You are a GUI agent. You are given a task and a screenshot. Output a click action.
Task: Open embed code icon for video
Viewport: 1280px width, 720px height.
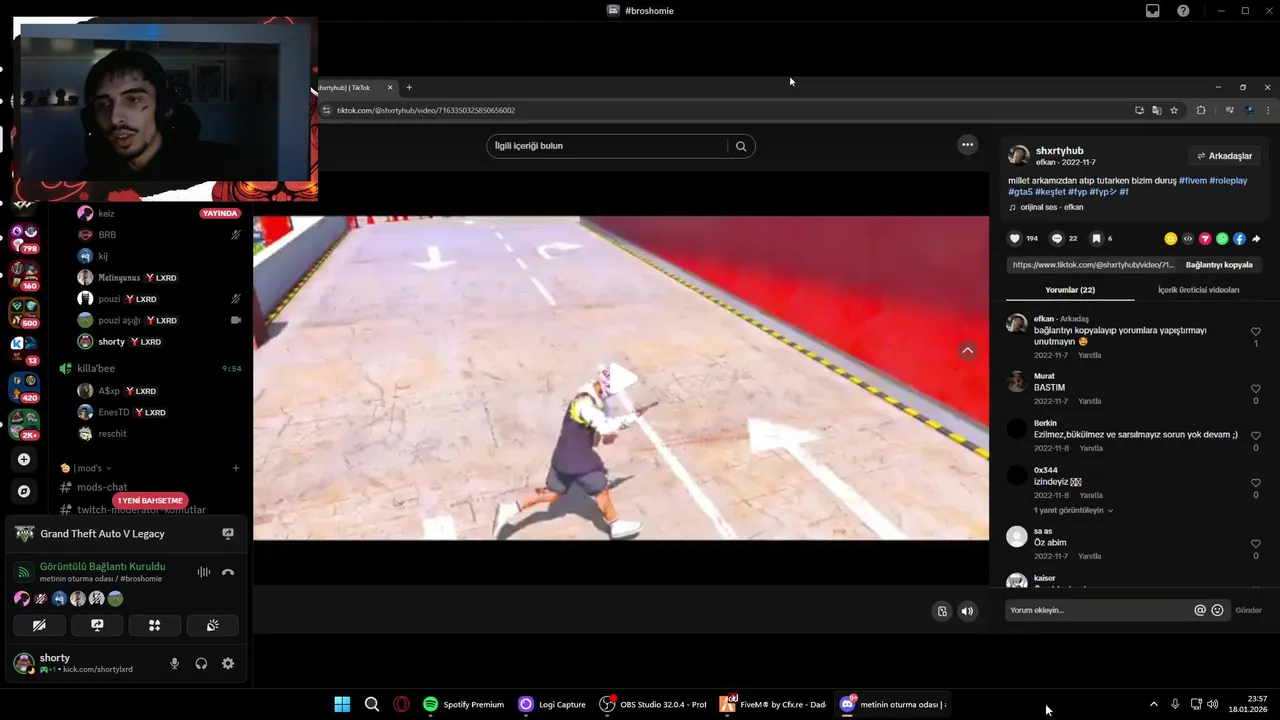pos(1188,239)
